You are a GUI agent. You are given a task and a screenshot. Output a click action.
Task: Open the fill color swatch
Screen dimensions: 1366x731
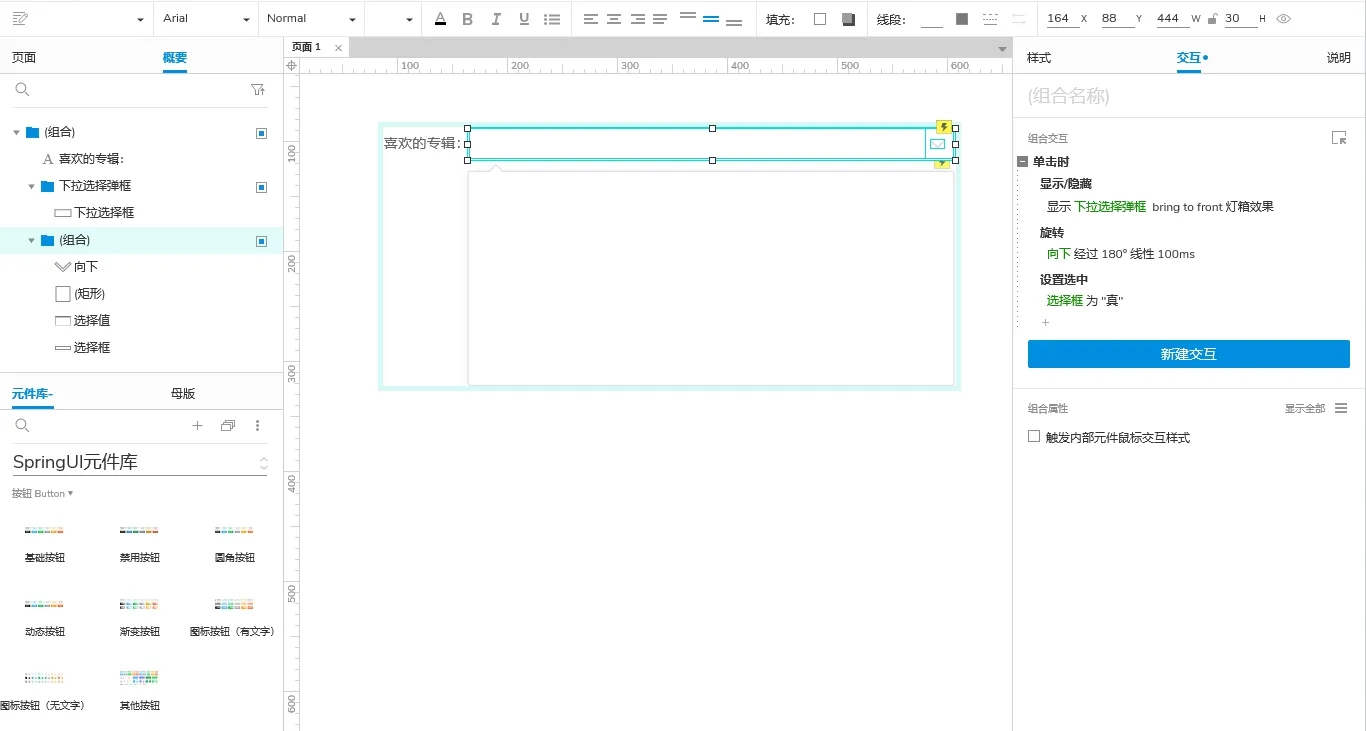click(820, 19)
